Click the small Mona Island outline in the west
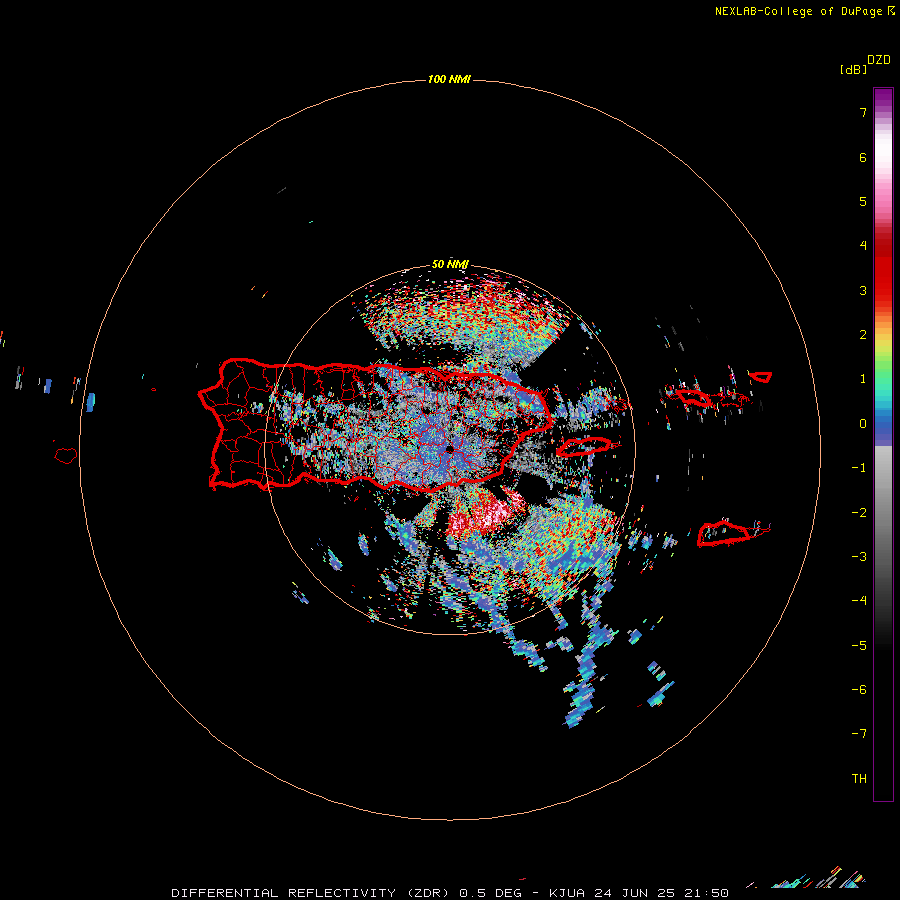 tap(66, 456)
